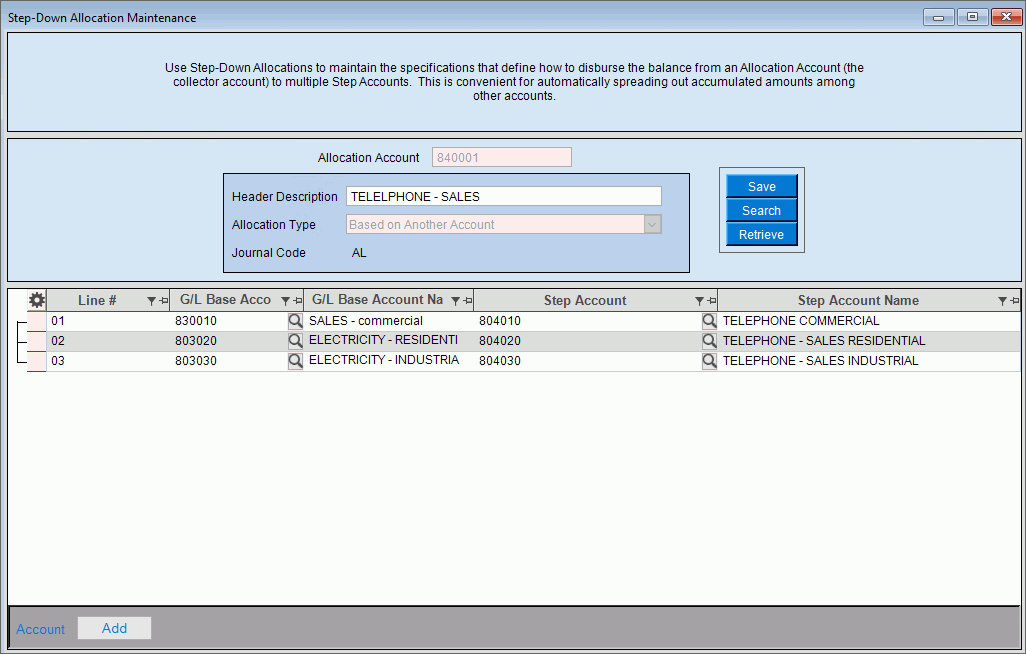Open filter dropdown for G/L Base Account Name column
Screen dimensions: 1026x654
click(455, 301)
